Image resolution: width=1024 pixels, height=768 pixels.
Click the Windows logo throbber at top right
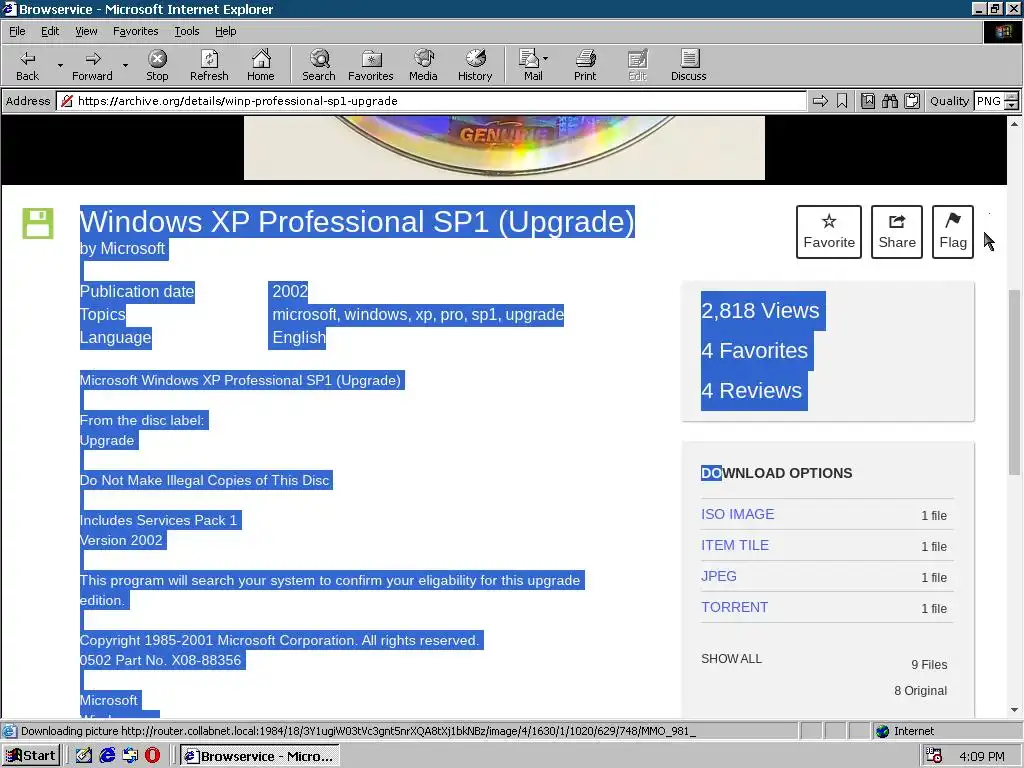pyautogui.click(x=1003, y=32)
